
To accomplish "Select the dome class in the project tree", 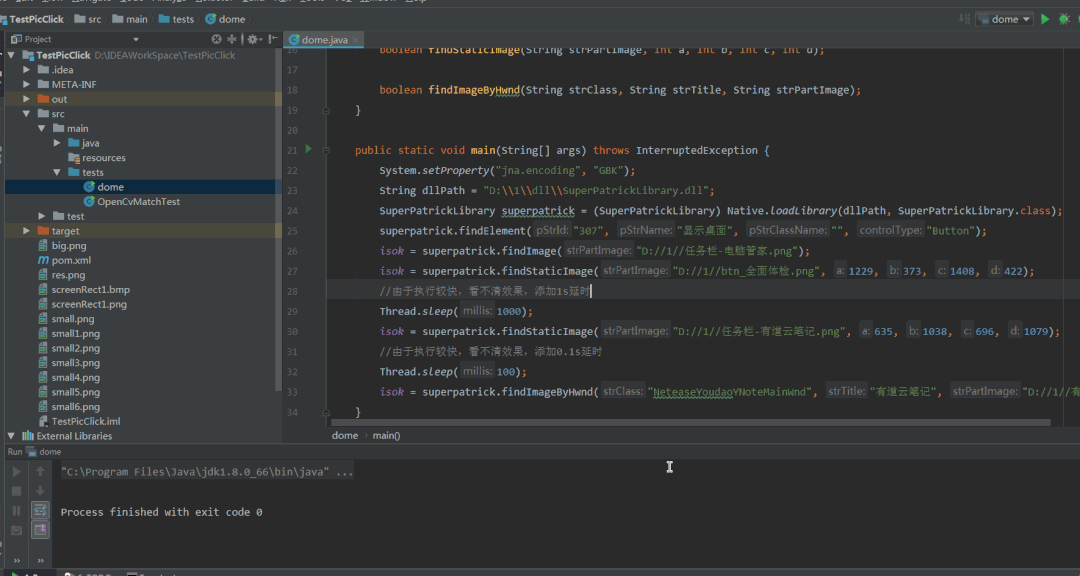I will coord(103,187).
